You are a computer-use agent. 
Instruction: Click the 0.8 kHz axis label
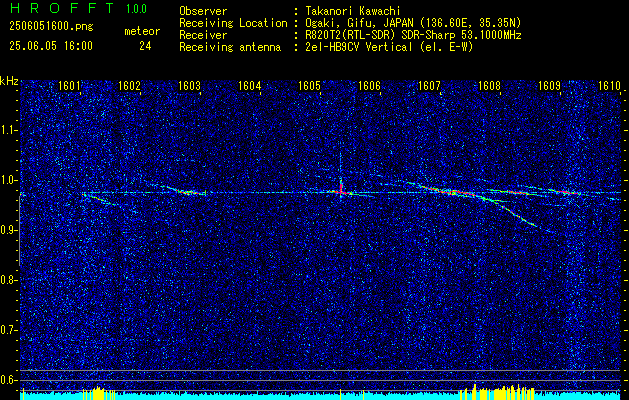[9, 280]
